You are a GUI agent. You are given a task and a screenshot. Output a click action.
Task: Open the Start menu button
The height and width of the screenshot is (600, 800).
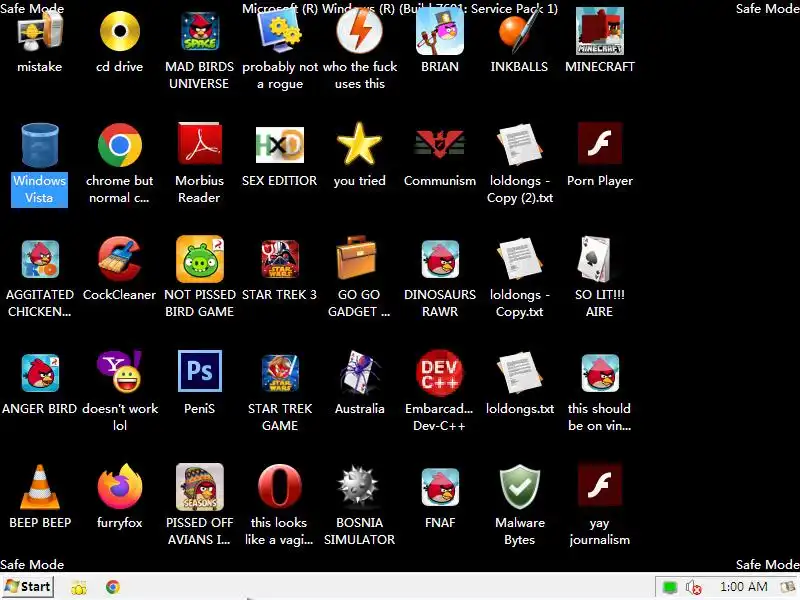pyautogui.click(x=28, y=587)
